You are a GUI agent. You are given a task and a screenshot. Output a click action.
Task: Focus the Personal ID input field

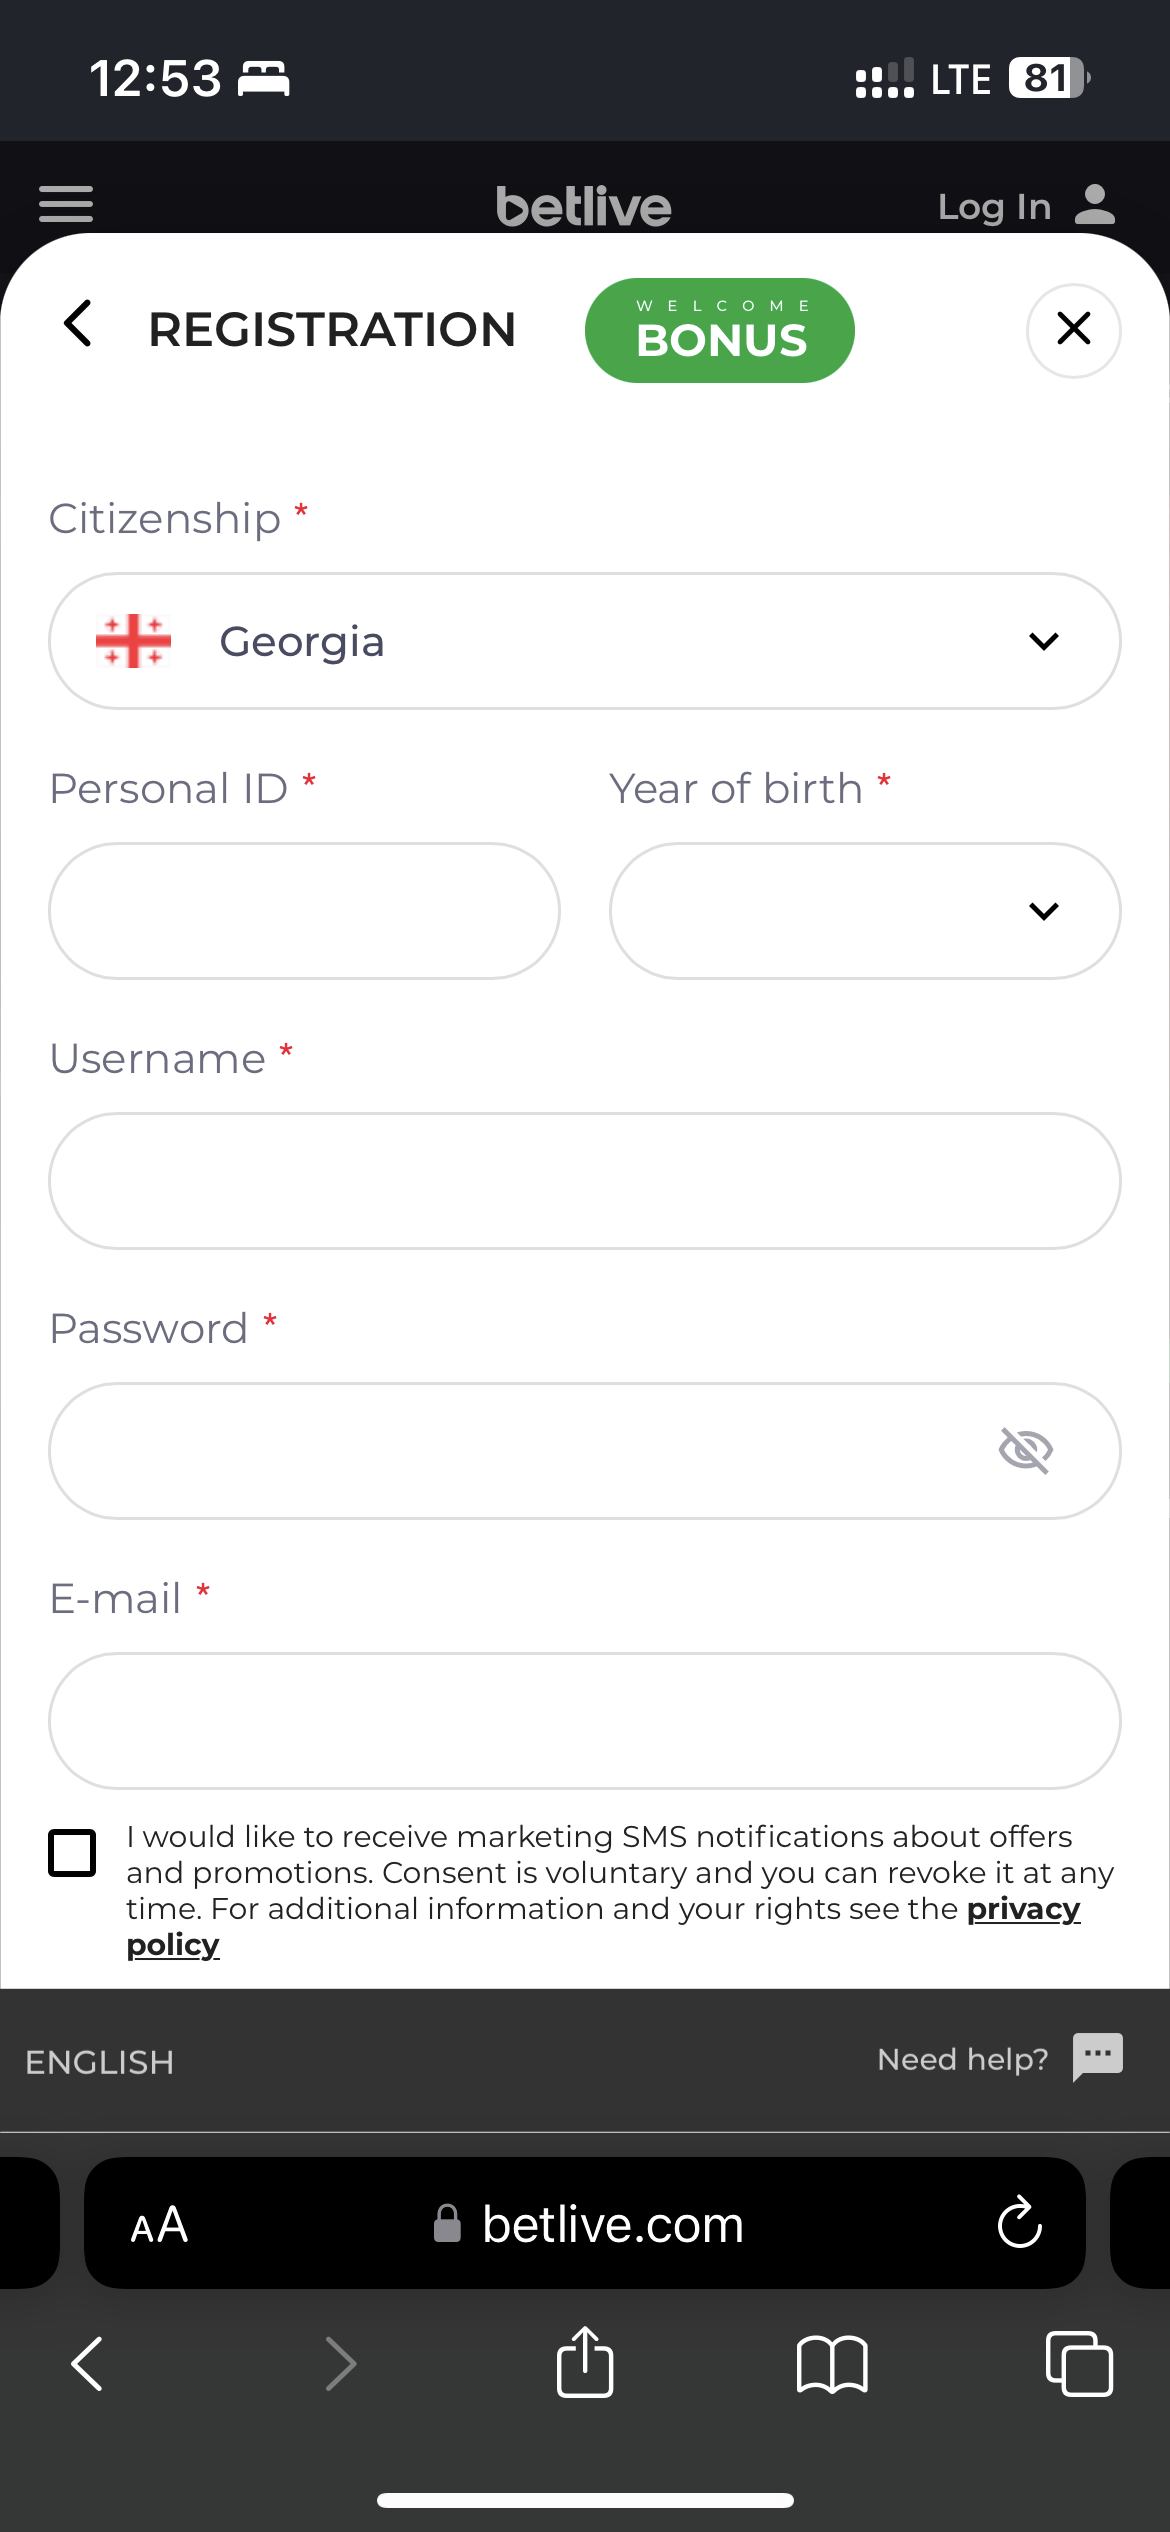coord(304,911)
